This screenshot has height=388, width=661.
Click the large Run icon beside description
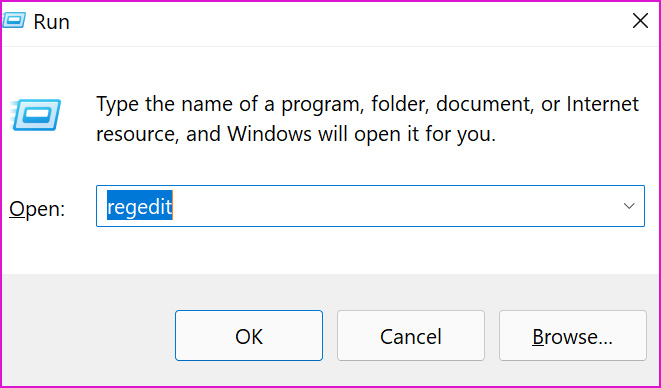[37, 115]
